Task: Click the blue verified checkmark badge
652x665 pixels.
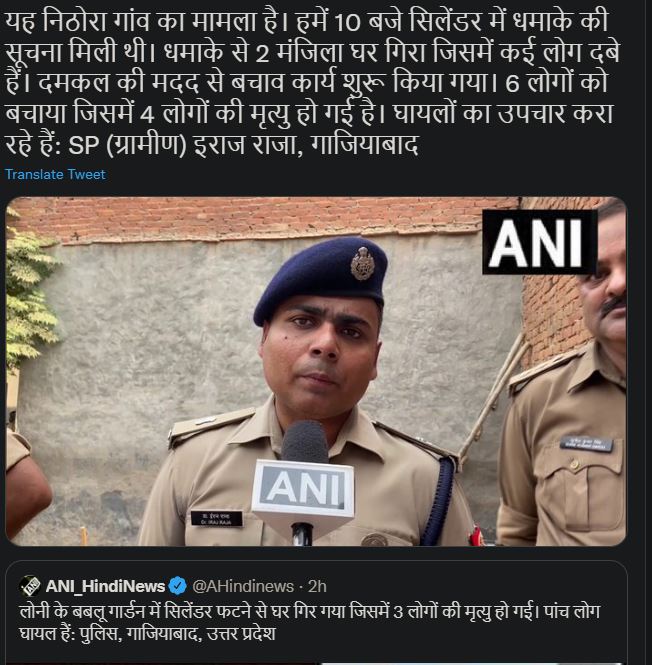Action: 178,586
